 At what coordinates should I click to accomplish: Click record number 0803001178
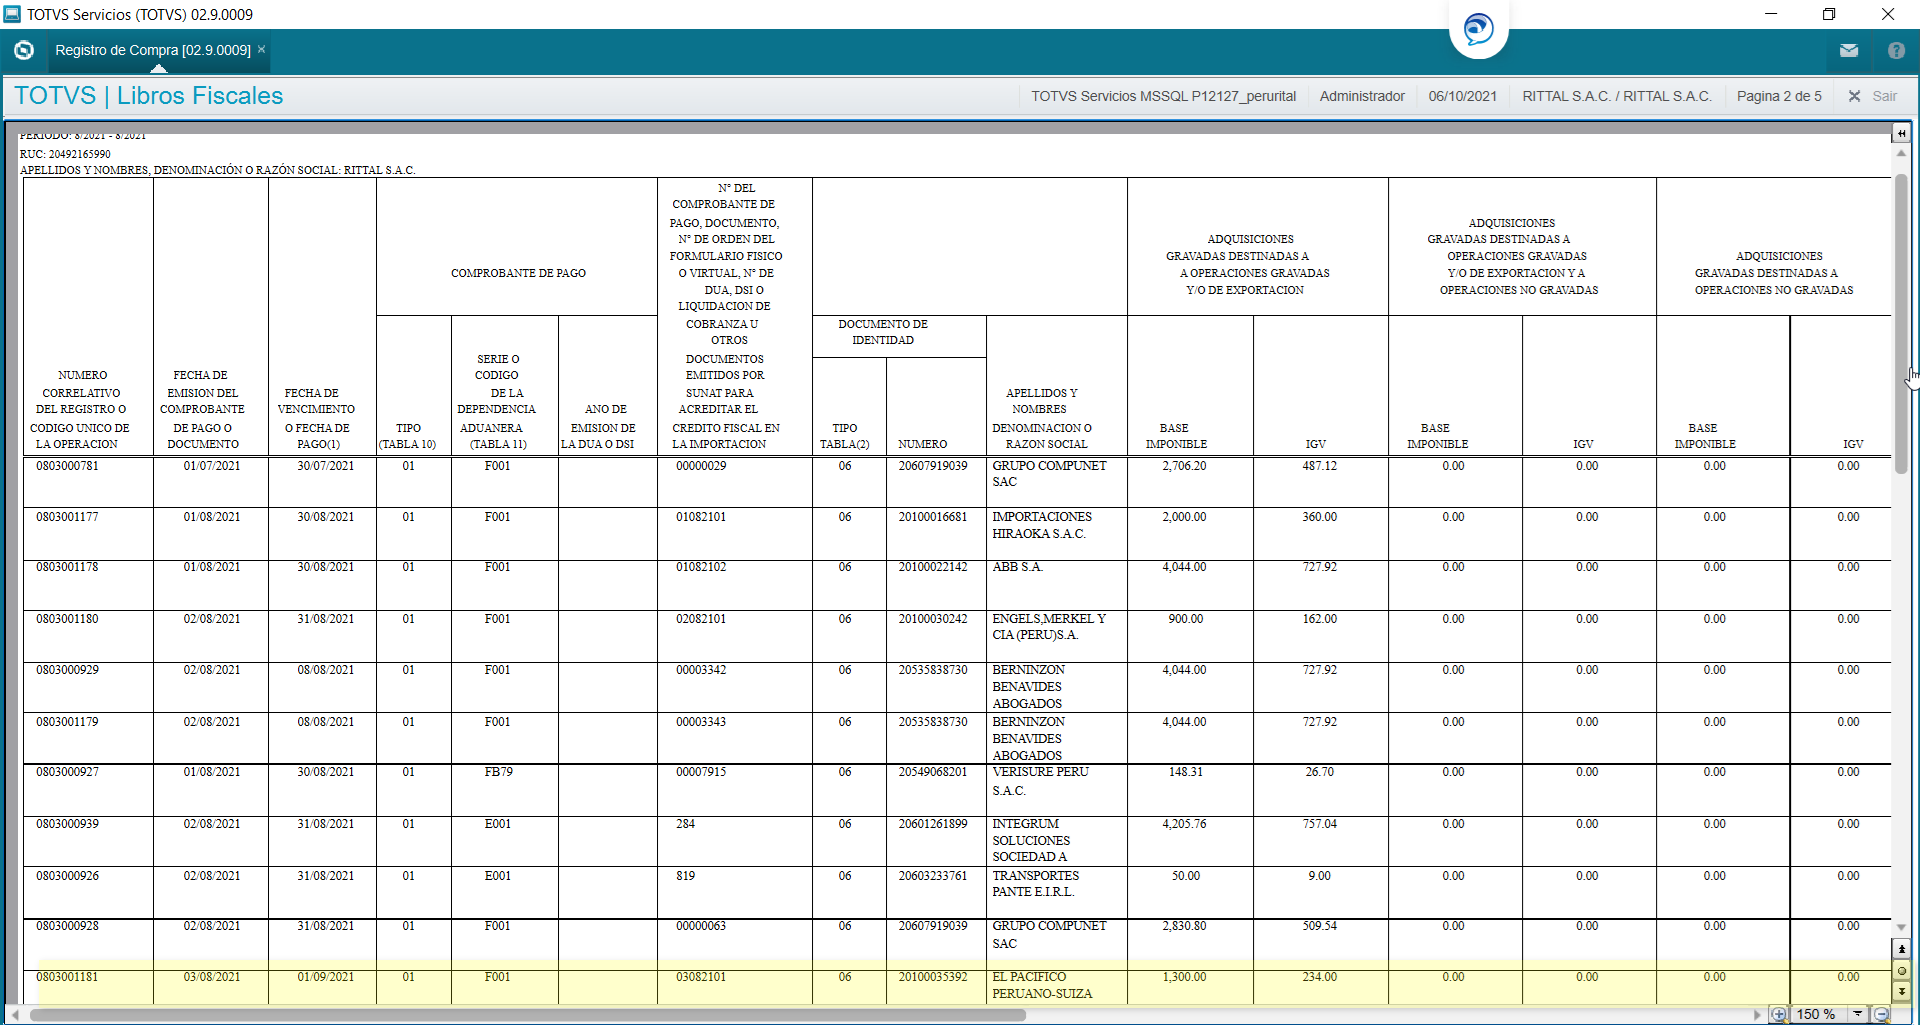click(x=67, y=567)
